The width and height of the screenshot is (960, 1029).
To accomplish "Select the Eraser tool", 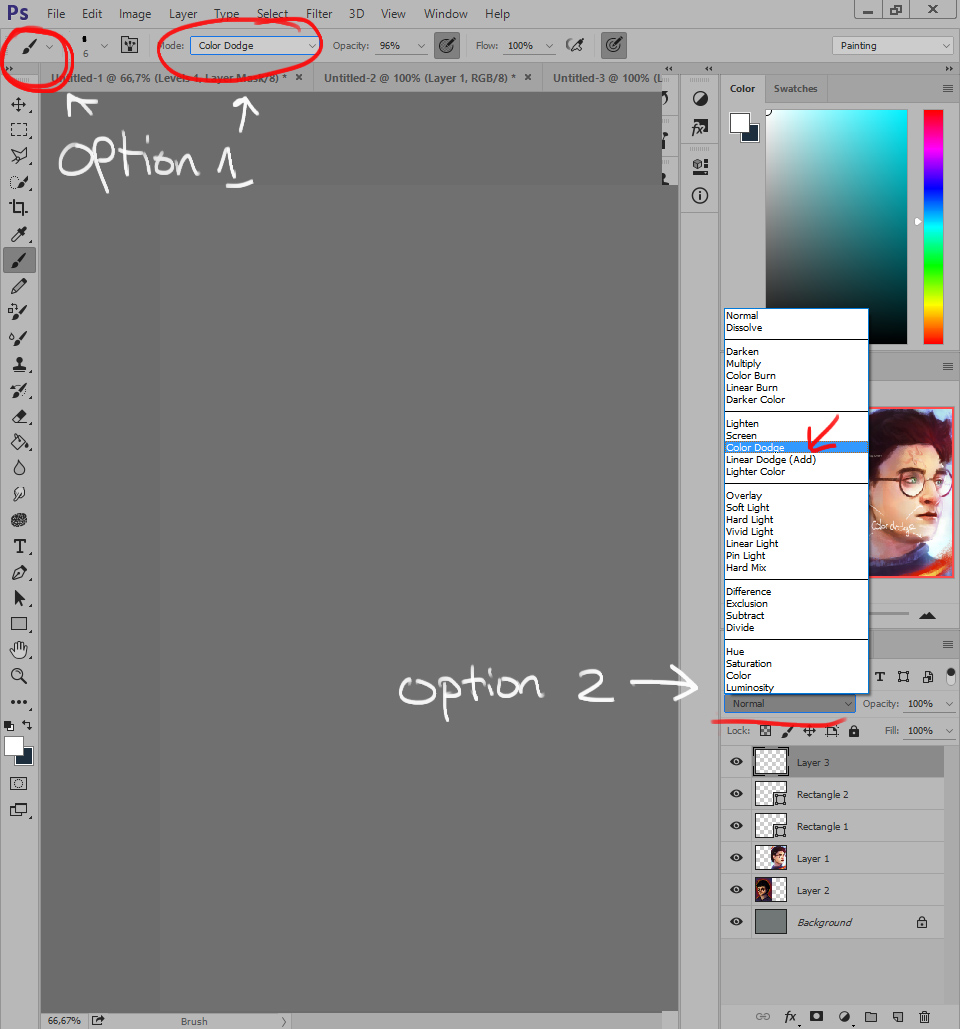I will pos(18,416).
